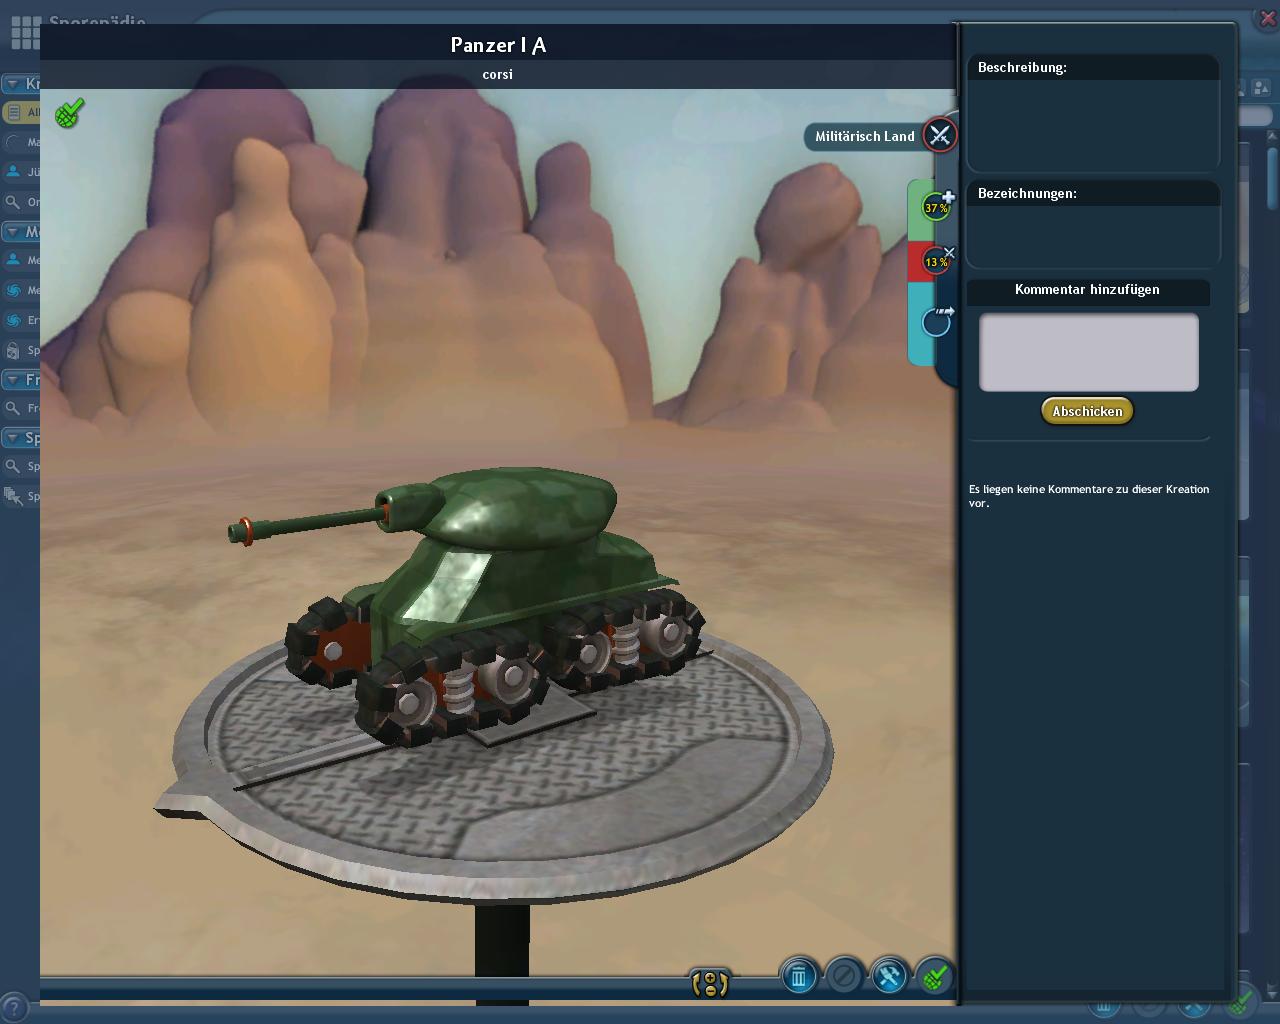Screen dimensions: 1280x1024
Task: Click the second blue swirl sidebar icon in Sporepedia
Action: (x=13, y=320)
